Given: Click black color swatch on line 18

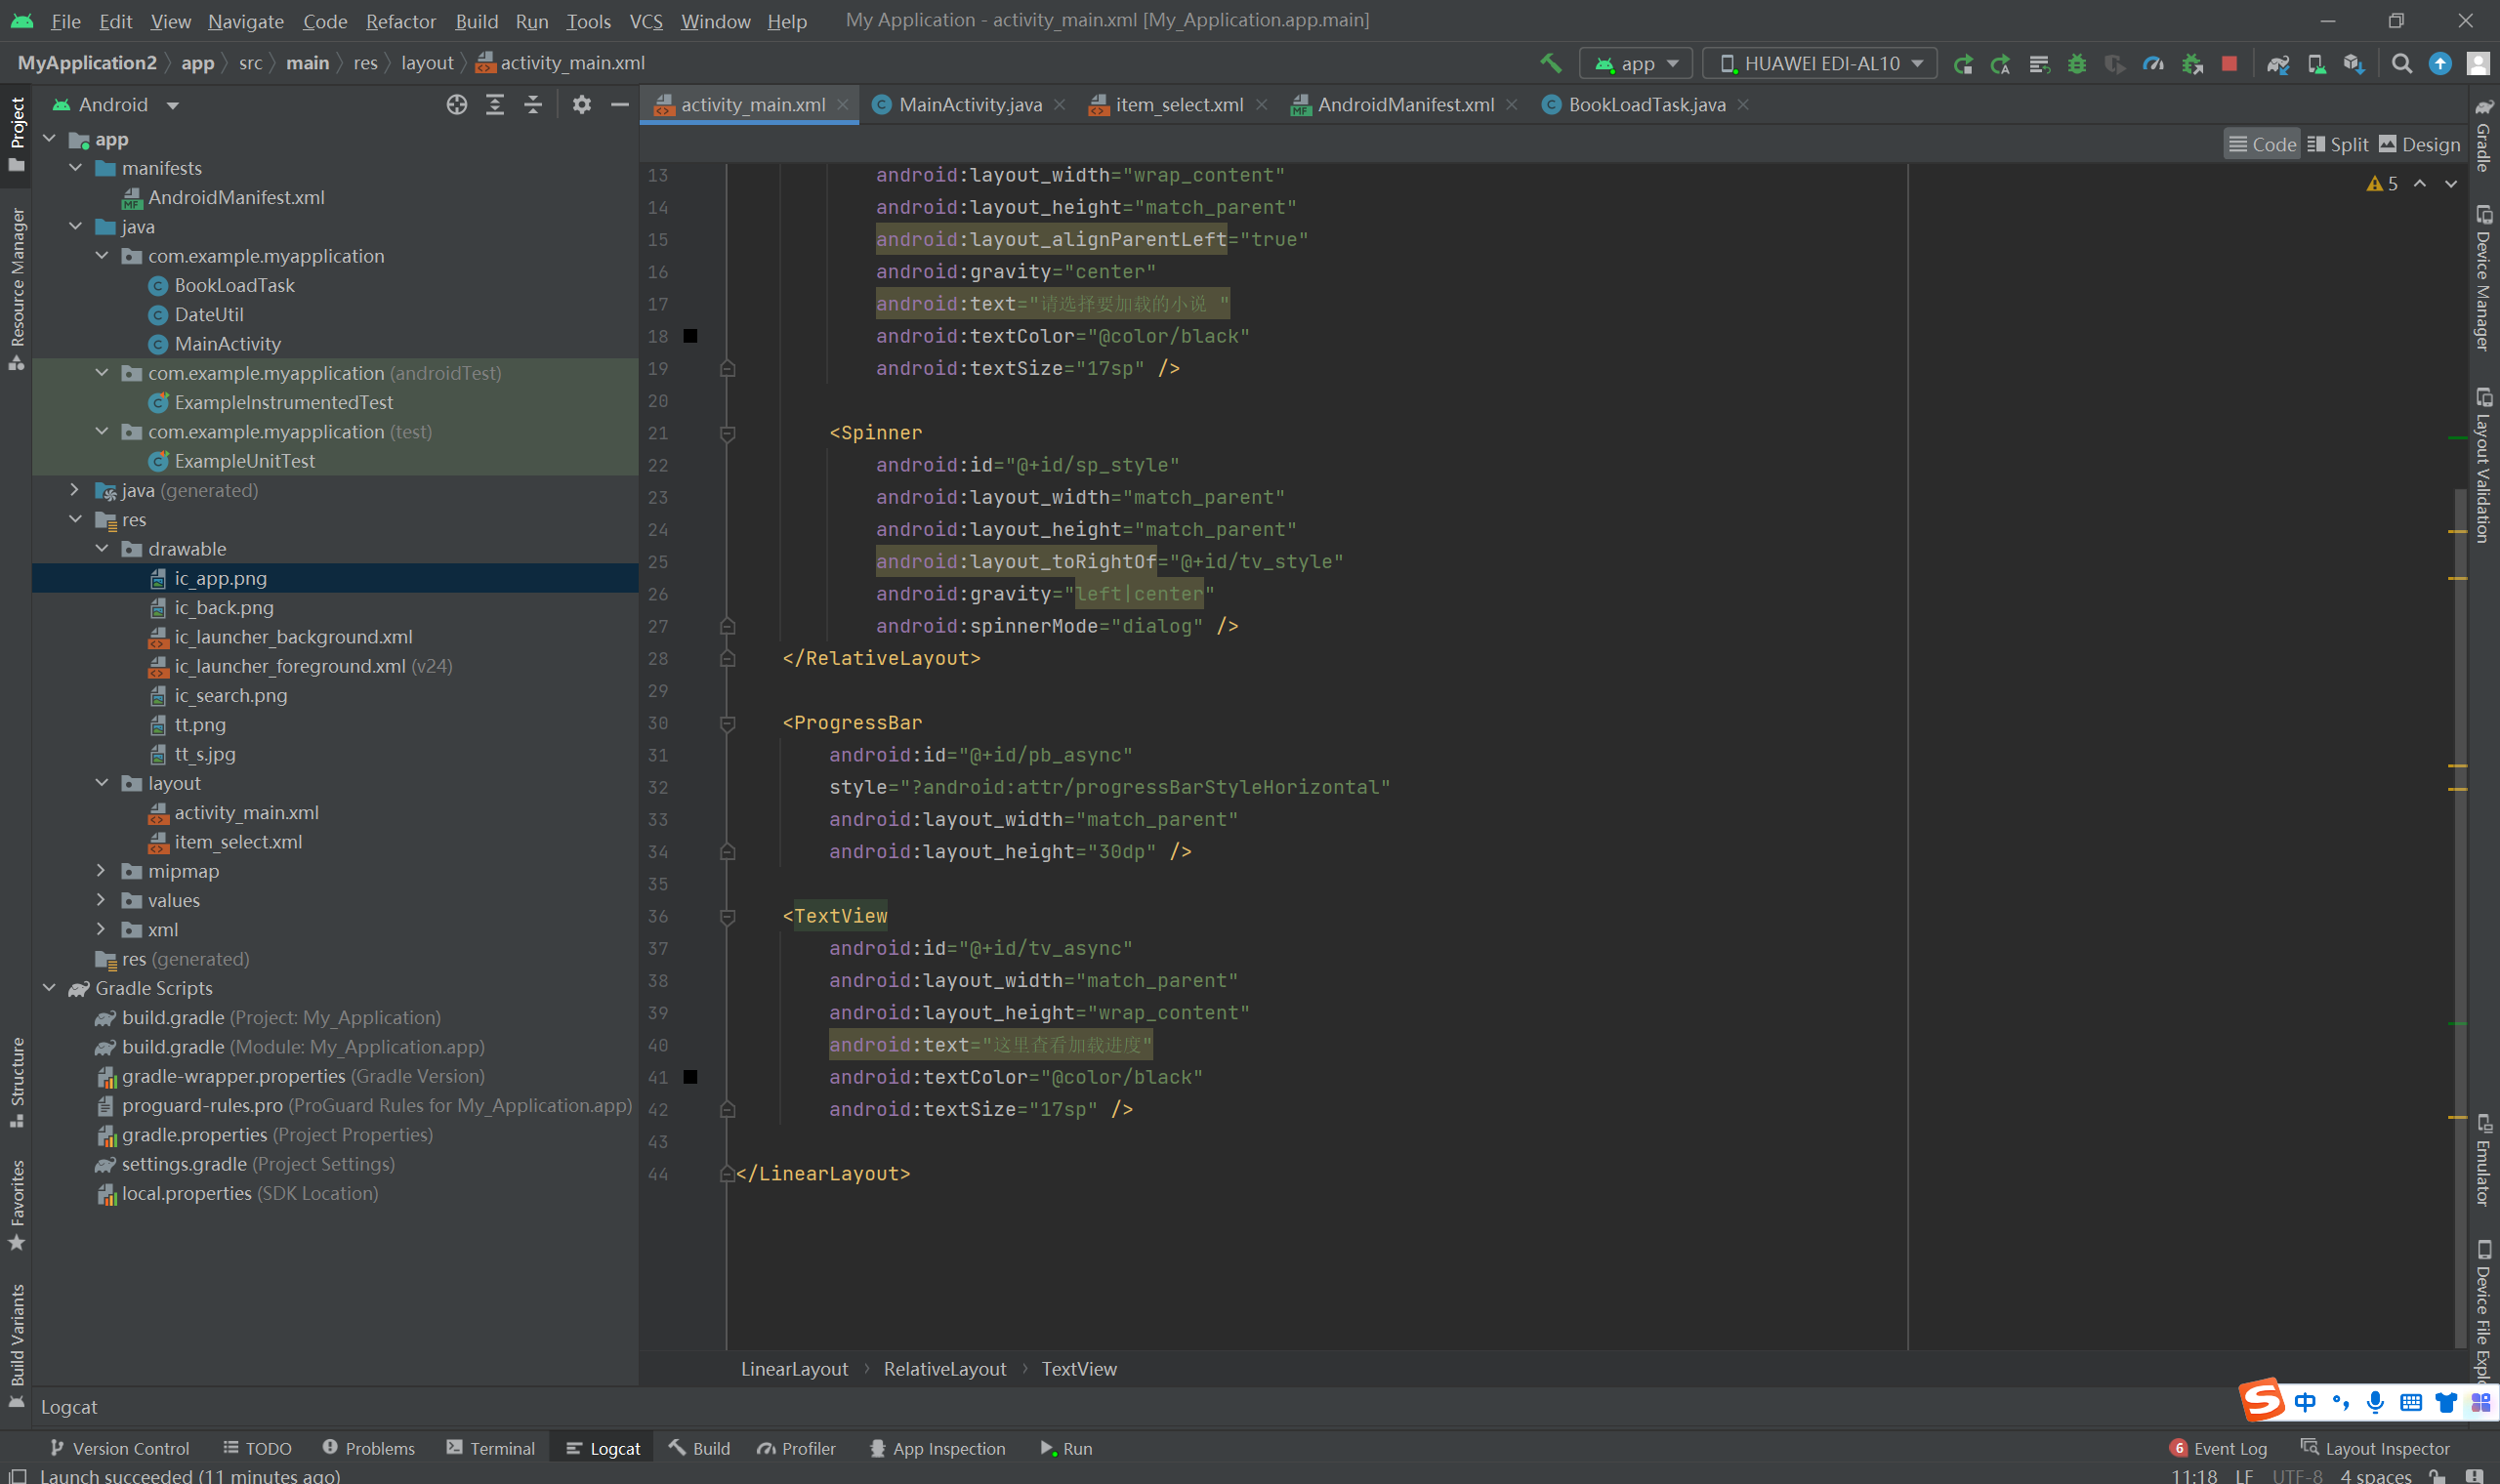Looking at the screenshot, I should [690, 336].
